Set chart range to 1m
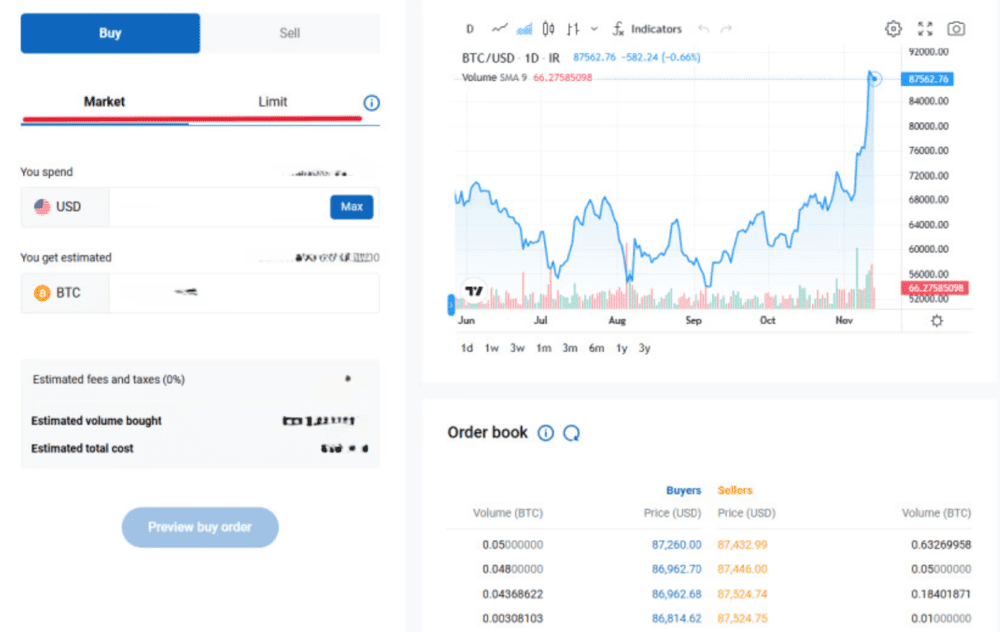 (543, 348)
